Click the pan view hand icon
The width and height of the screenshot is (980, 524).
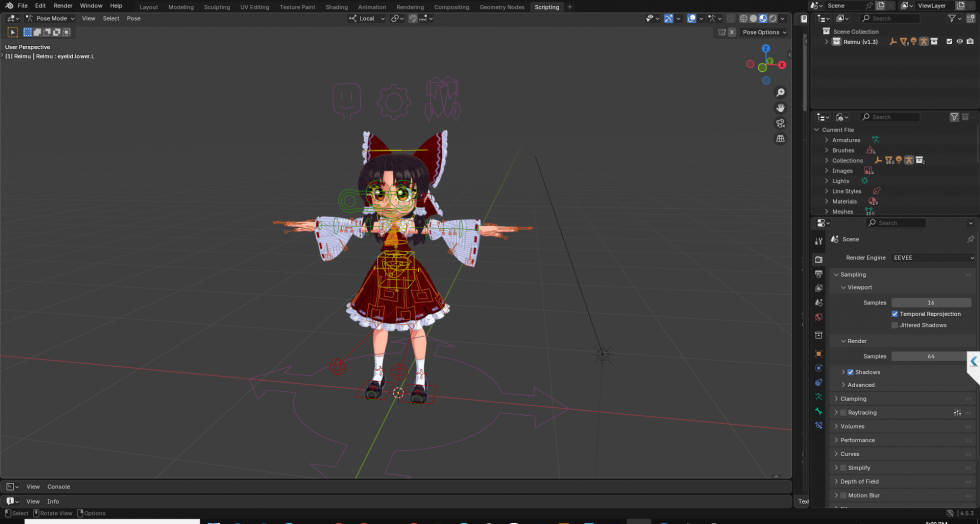tap(780, 107)
